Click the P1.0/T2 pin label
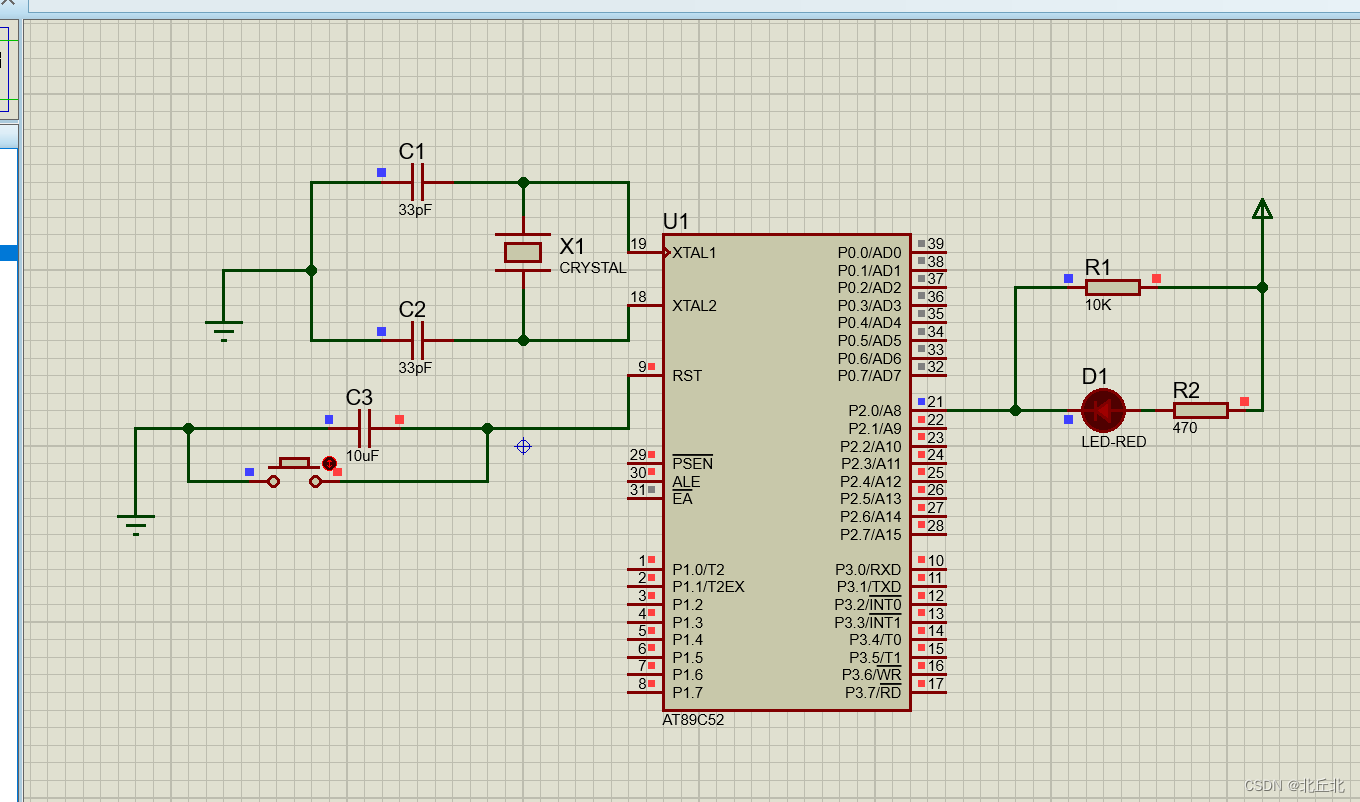 tap(698, 570)
